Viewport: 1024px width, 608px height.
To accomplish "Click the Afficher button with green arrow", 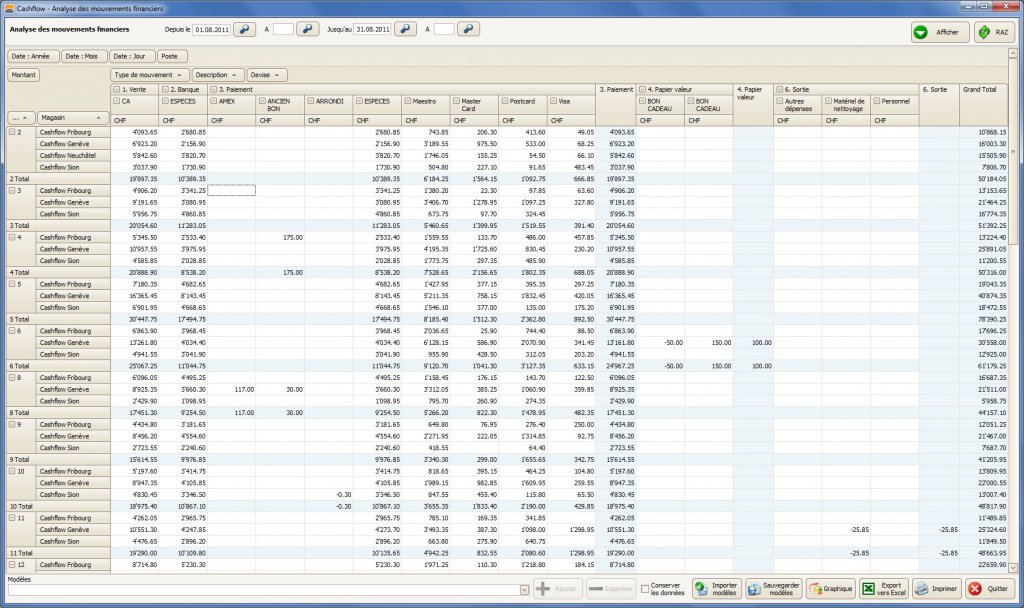I will click(x=939, y=32).
